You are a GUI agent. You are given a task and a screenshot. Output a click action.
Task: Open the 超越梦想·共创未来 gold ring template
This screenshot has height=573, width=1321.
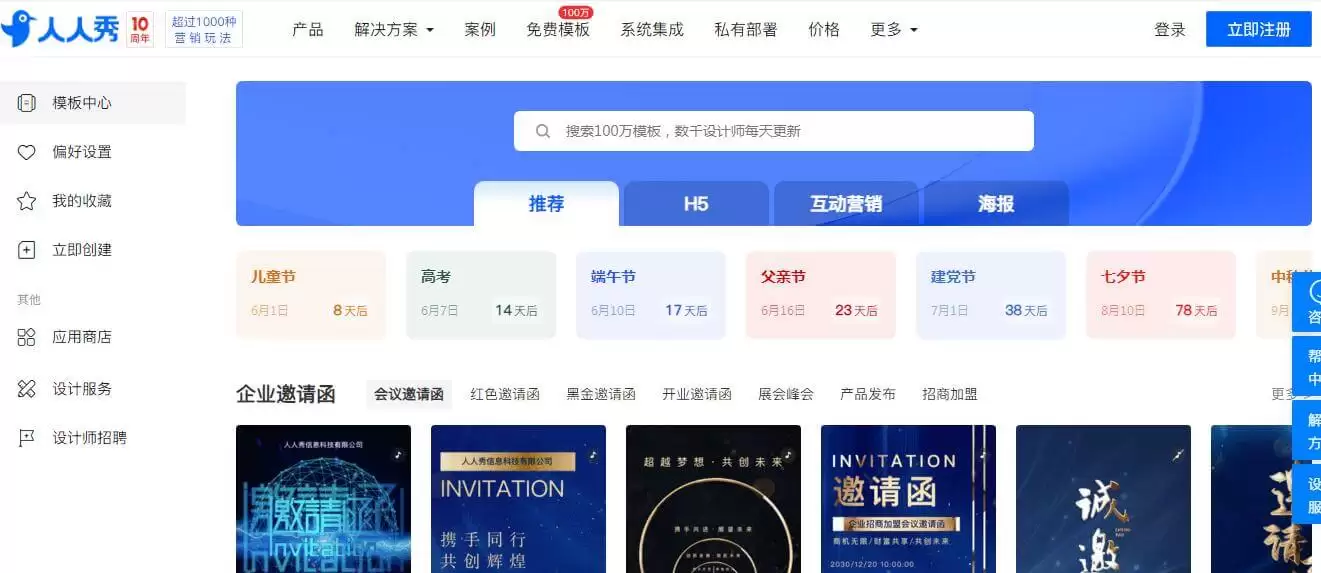point(713,499)
